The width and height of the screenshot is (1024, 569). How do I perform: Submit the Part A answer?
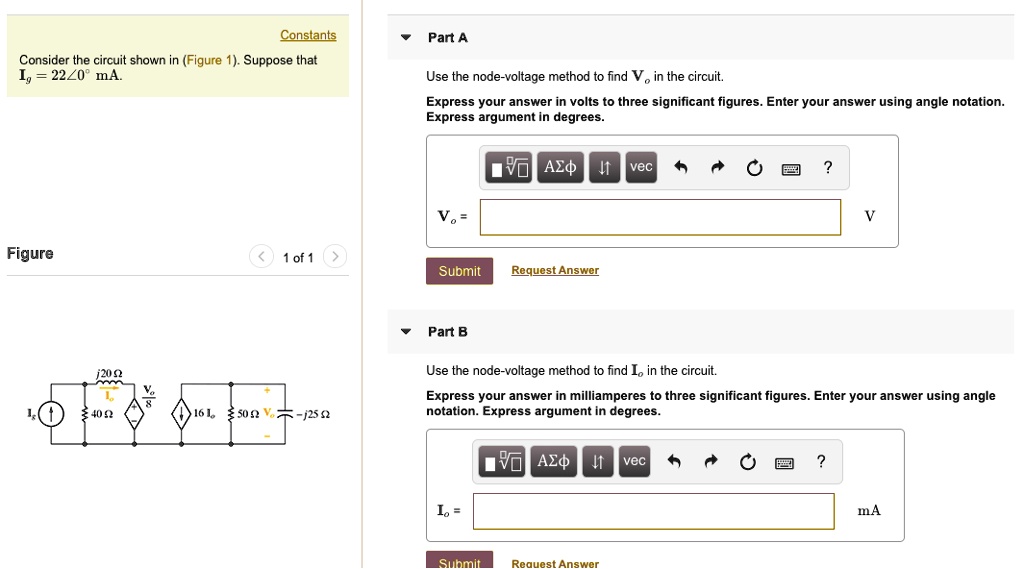click(459, 271)
